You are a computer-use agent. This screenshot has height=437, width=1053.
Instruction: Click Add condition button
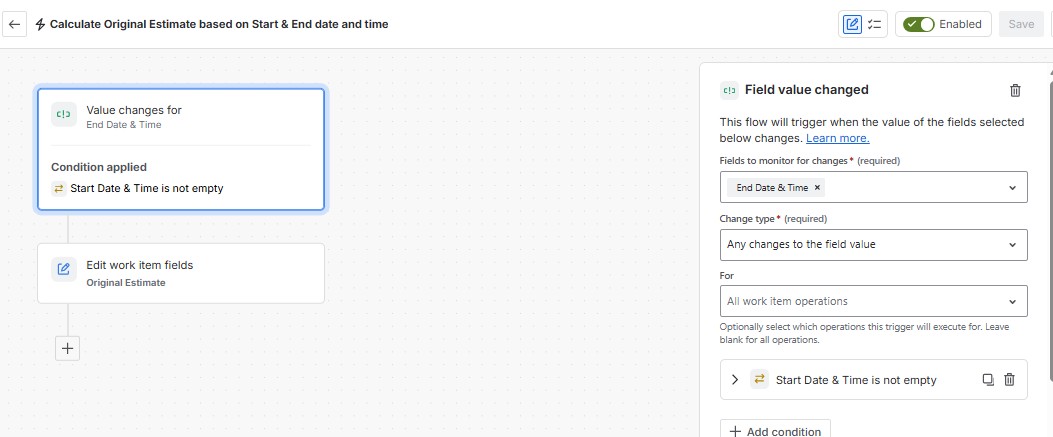click(x=775, y=431)
